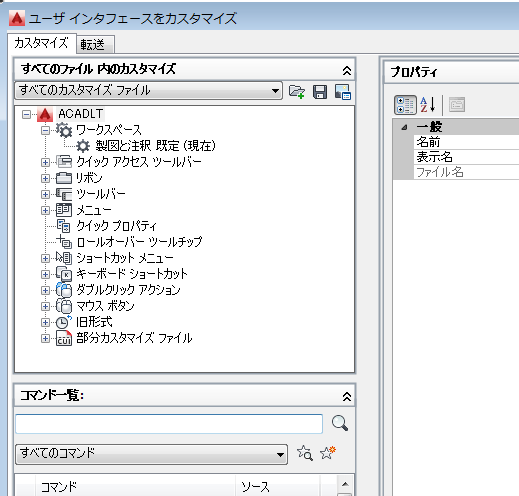519x496 pixels.
Task: Switch to the カスタマイズ tab
Action: pos(41,43)
